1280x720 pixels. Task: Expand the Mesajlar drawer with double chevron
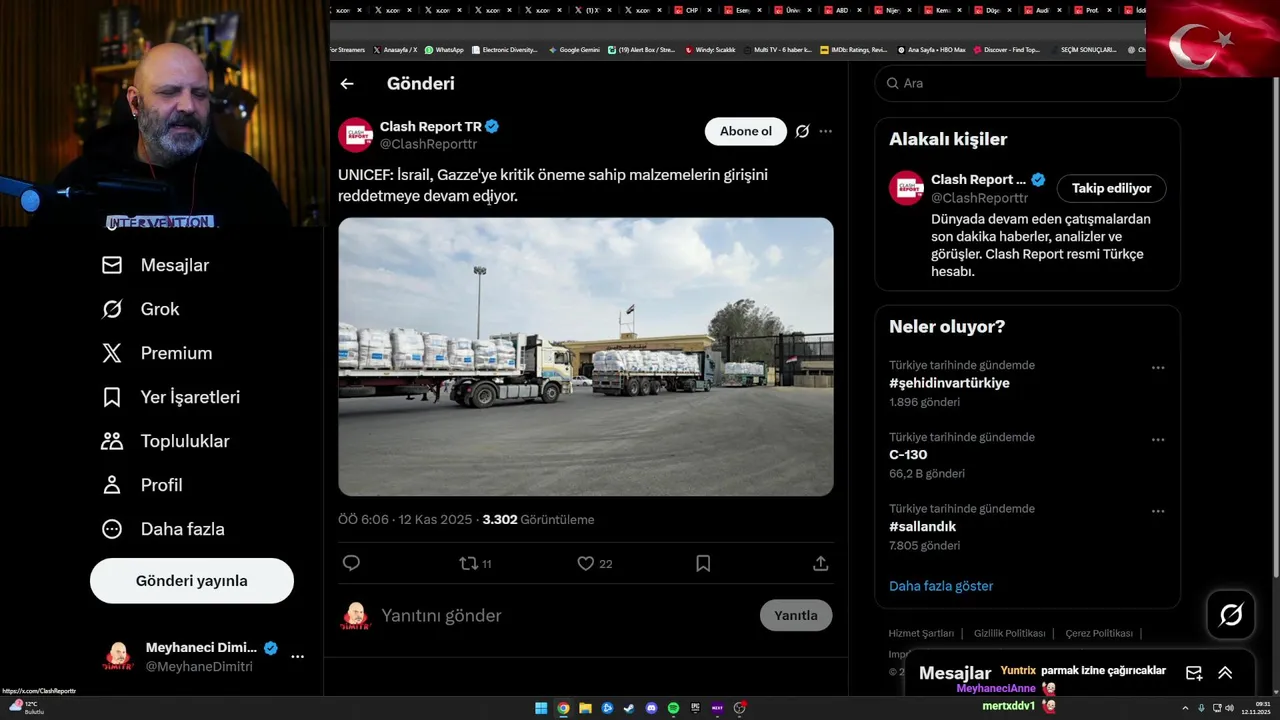[1225, 673]
